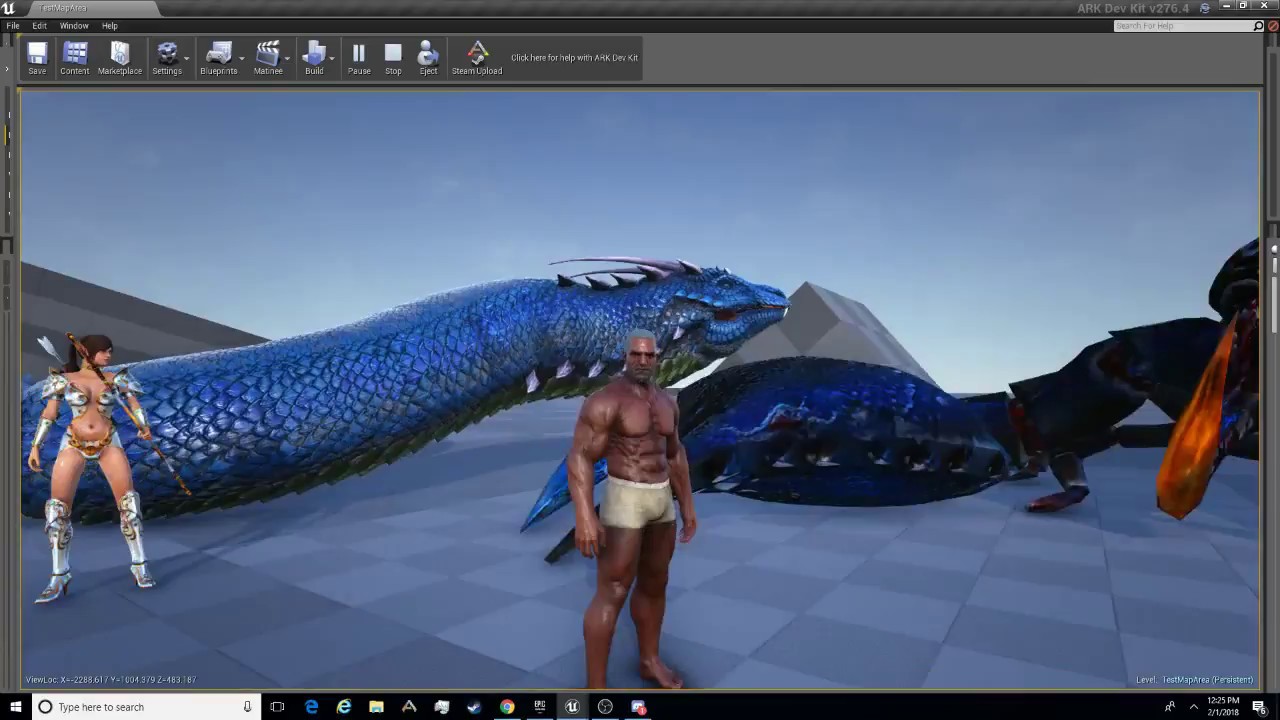Click the ViewLoc coordinates readout
The image size is (1280, 720).
pos(111,680)
